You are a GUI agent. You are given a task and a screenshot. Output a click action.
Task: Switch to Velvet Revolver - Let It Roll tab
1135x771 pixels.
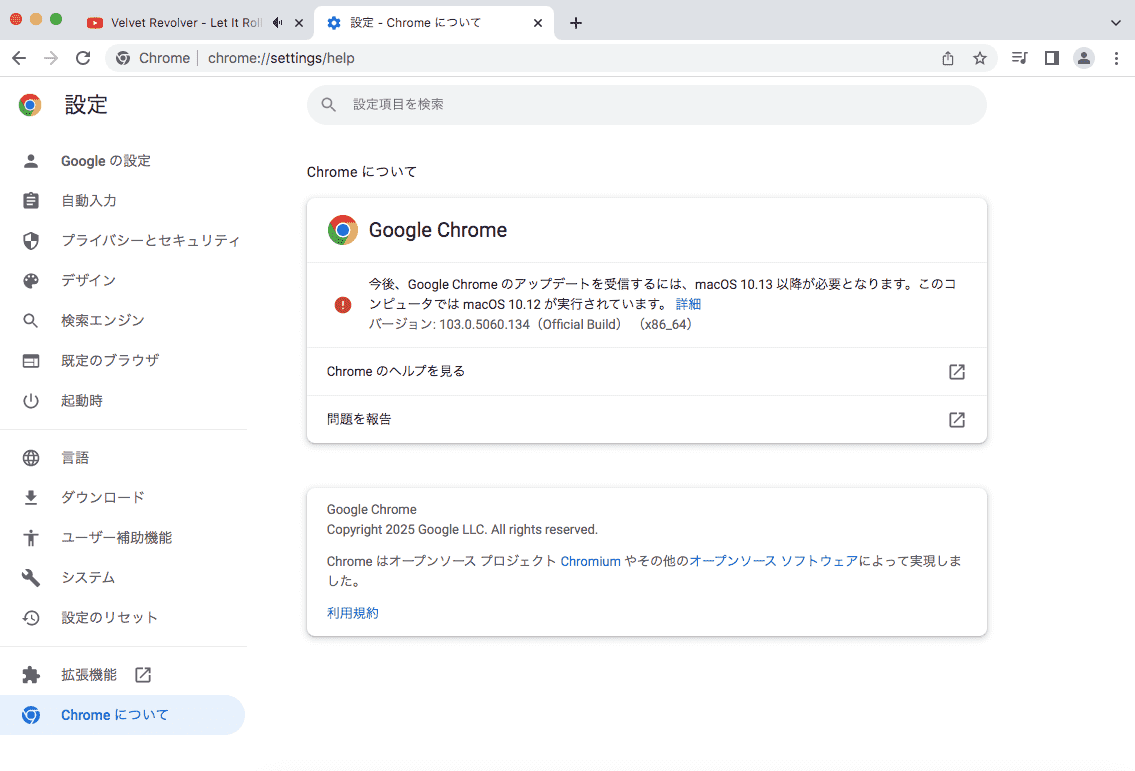point(185,22)
